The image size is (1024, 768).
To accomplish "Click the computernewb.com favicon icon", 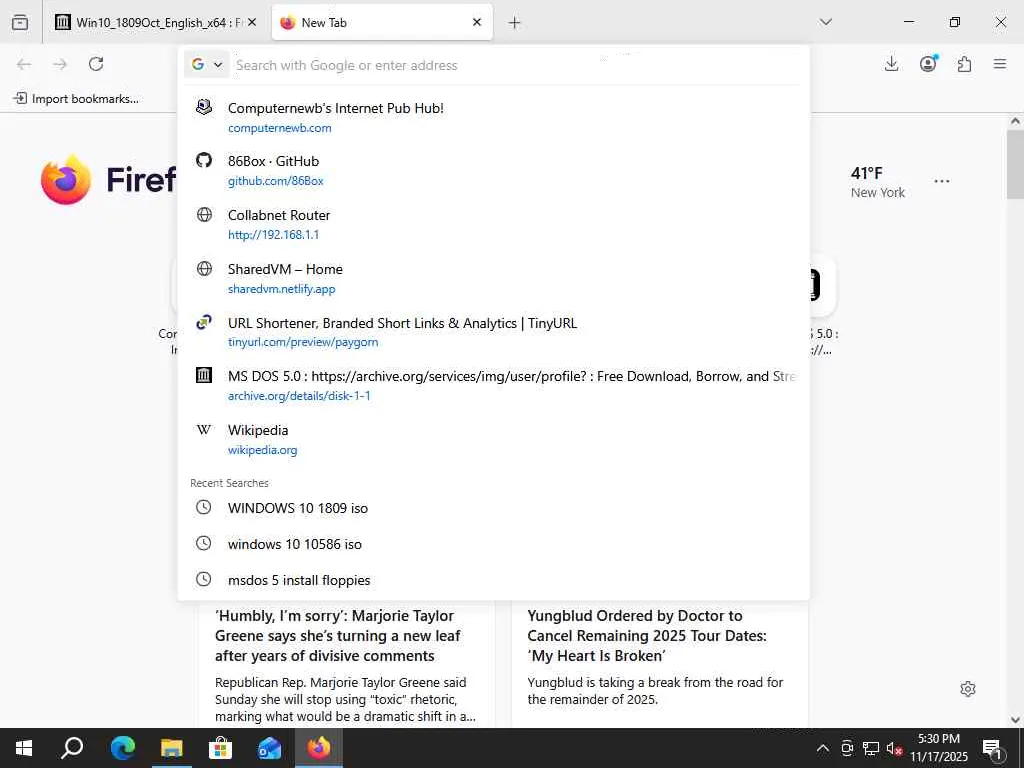I will [x=204, y=106].
